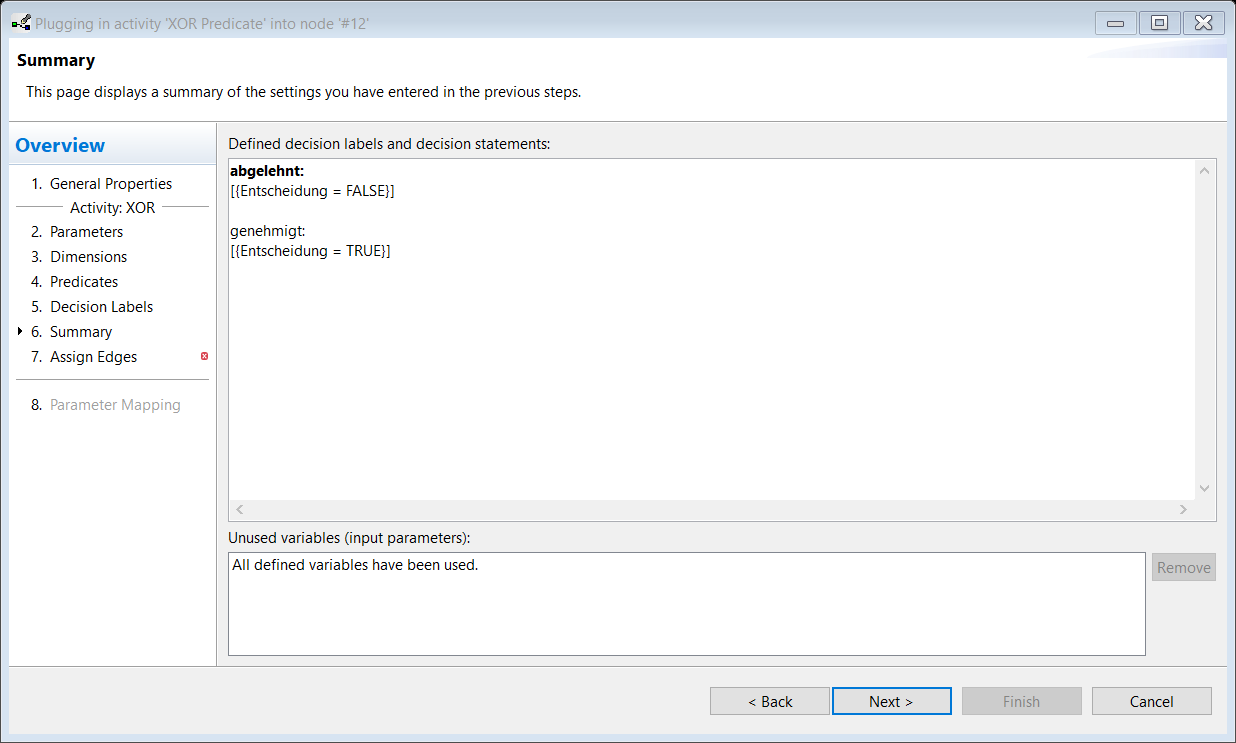1236x743 pixels.
Task: Click the left arrow of the horizontal scrollbar
Action: click(x=240, y=510)
